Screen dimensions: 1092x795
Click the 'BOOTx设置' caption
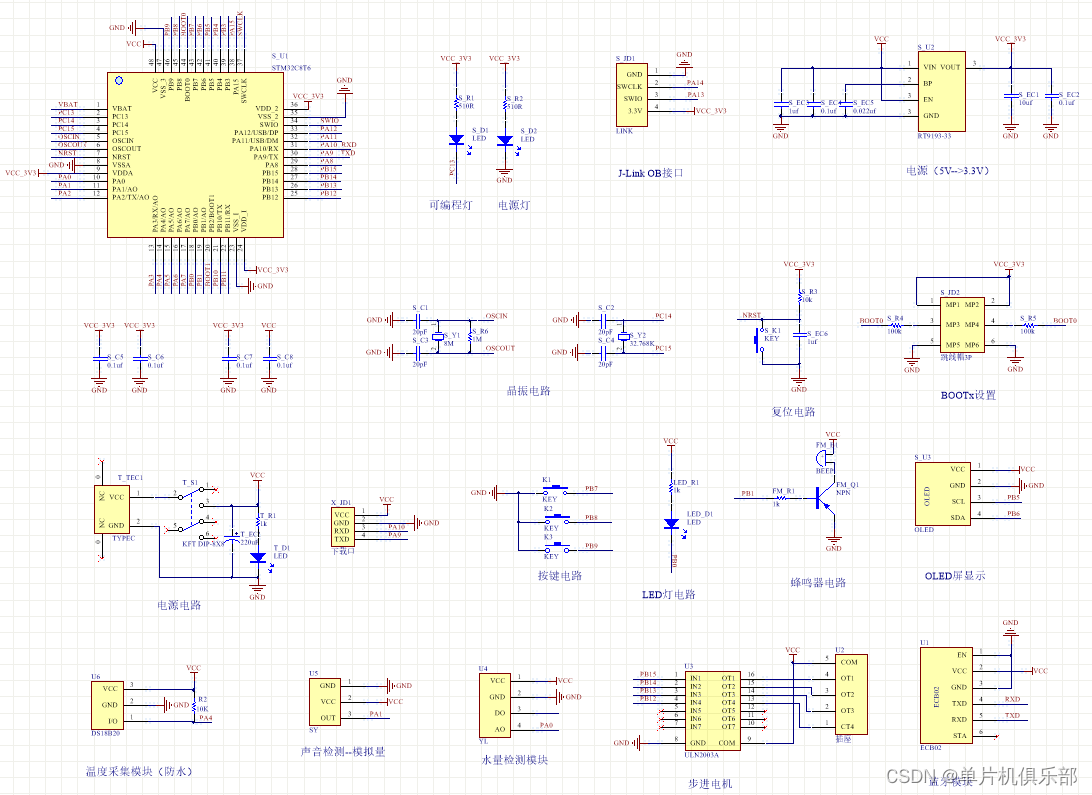[968, 395]
